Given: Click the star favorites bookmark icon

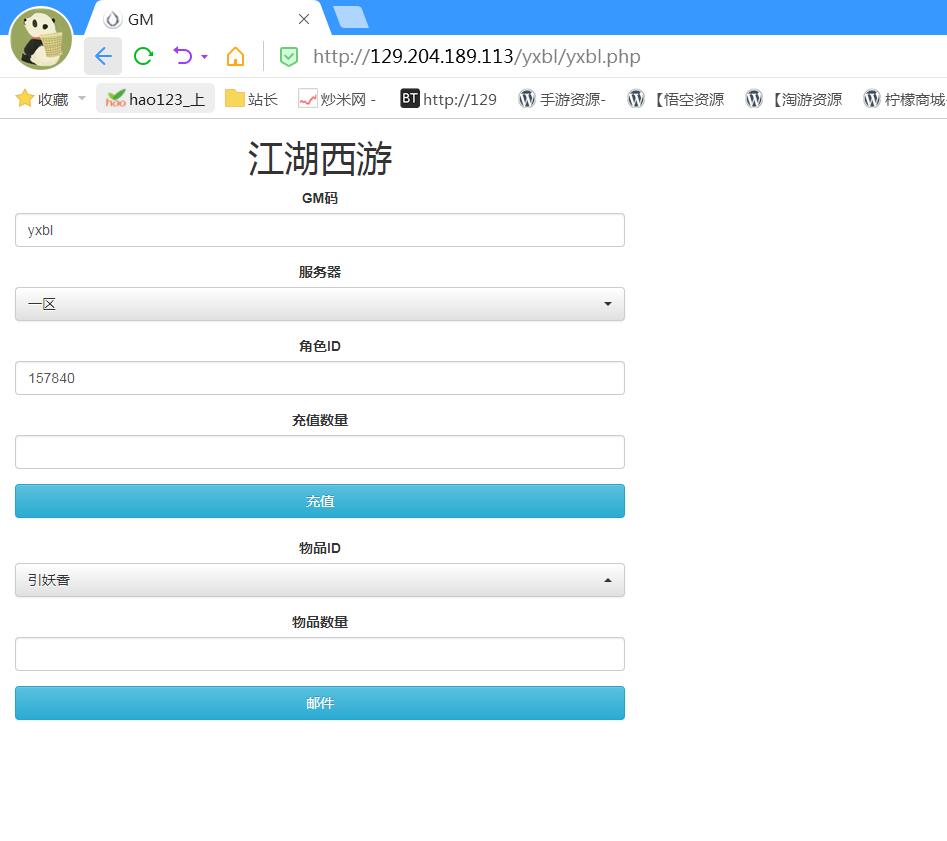Looking at the screenshot, I should 25,99.
